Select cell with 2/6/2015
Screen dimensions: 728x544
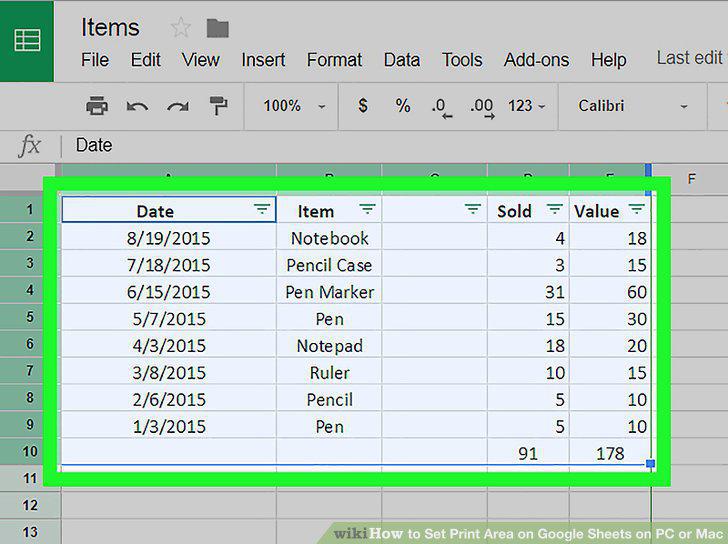click(x=169, y=400)
